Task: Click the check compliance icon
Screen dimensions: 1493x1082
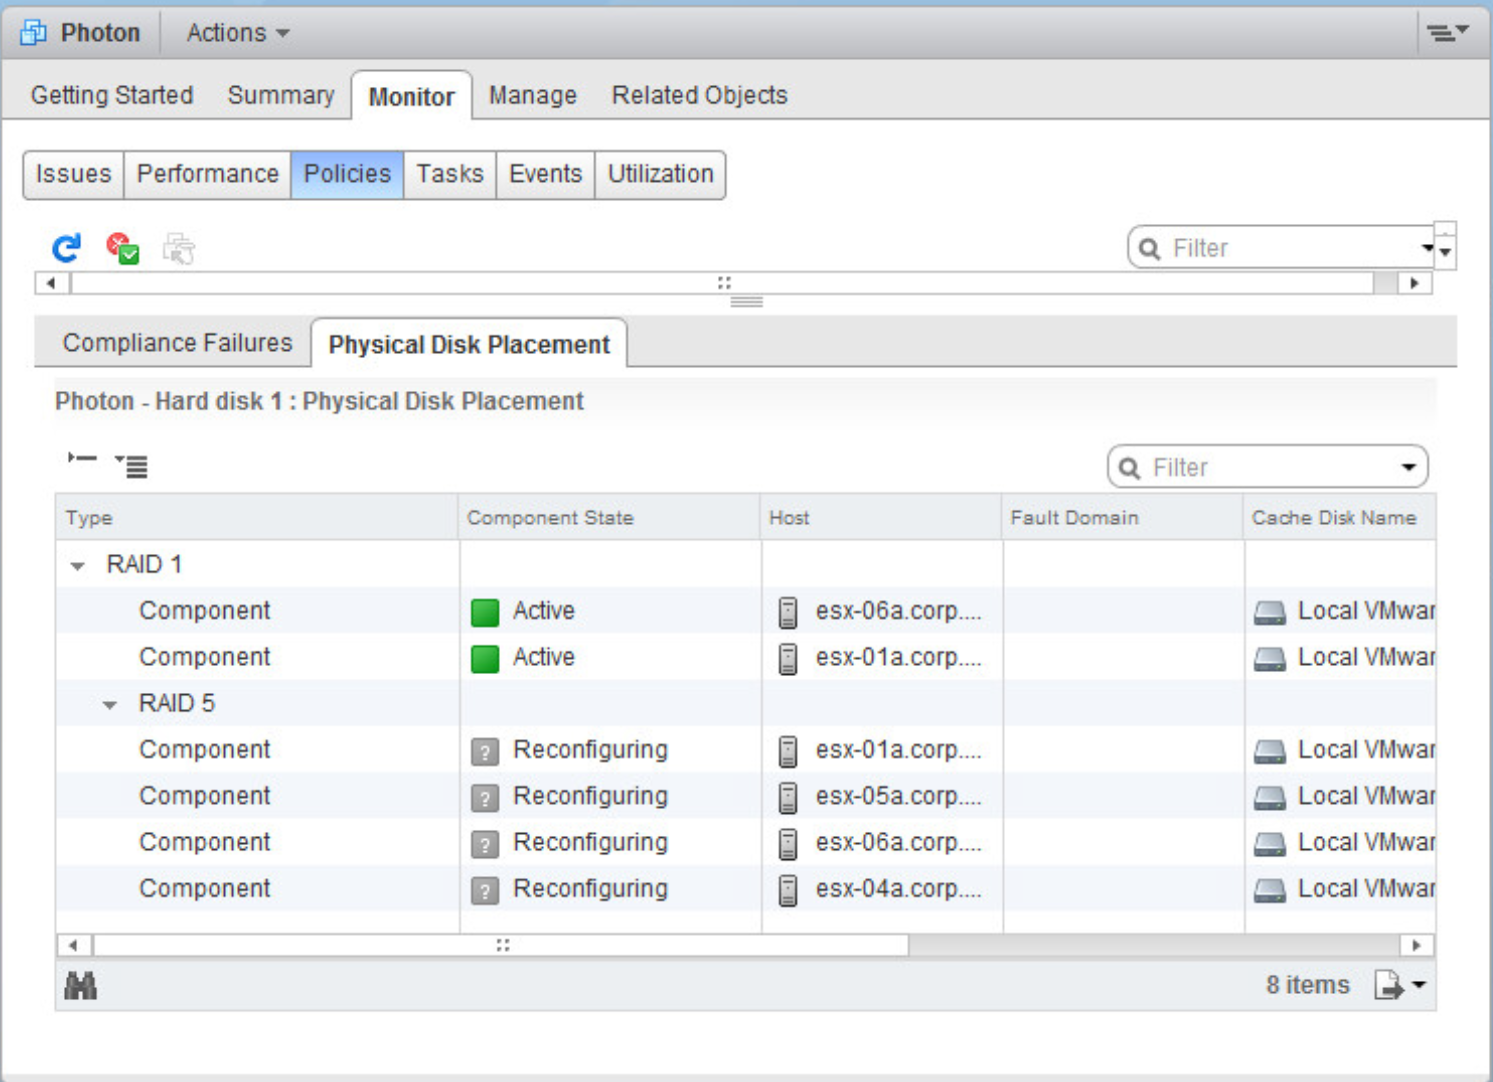Action: point(123,248)
